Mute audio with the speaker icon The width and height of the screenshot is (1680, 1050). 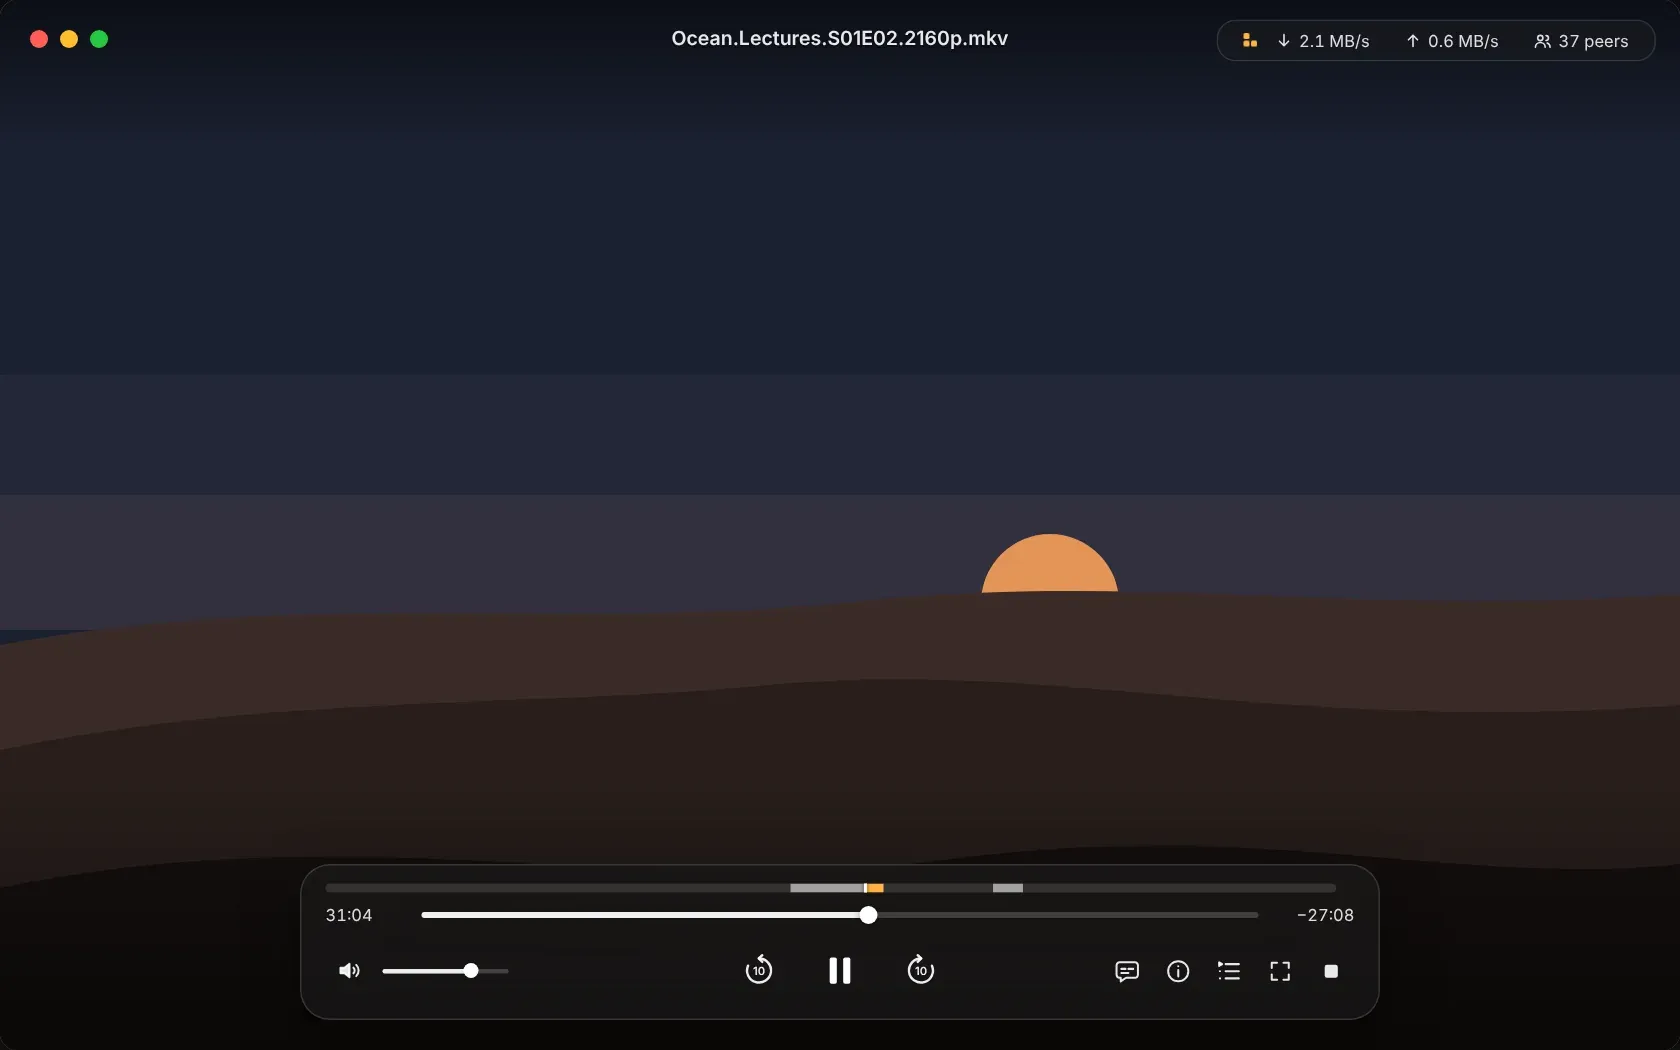point(349,971)
